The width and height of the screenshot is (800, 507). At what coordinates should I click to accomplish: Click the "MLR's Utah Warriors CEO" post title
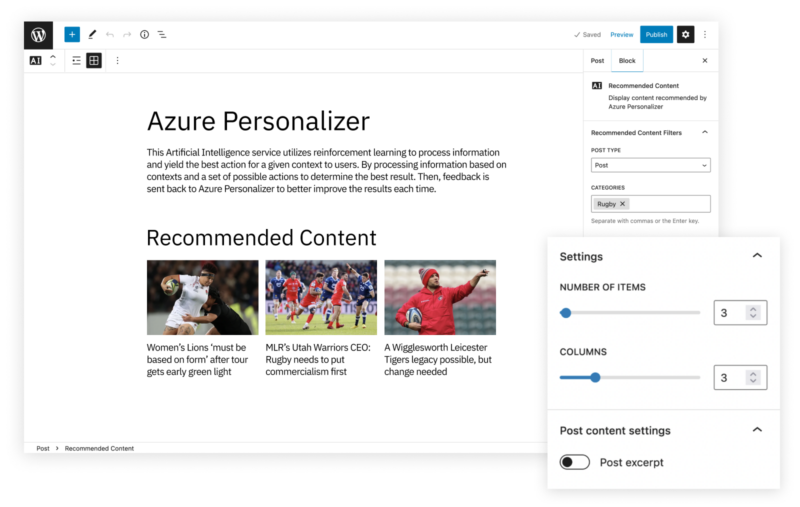[318, 360]
